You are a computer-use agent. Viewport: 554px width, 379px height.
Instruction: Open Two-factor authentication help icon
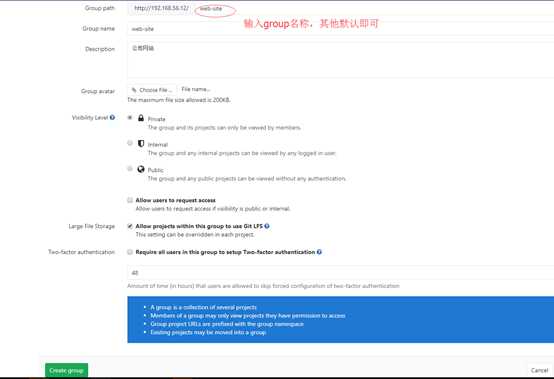click(319, 252)
